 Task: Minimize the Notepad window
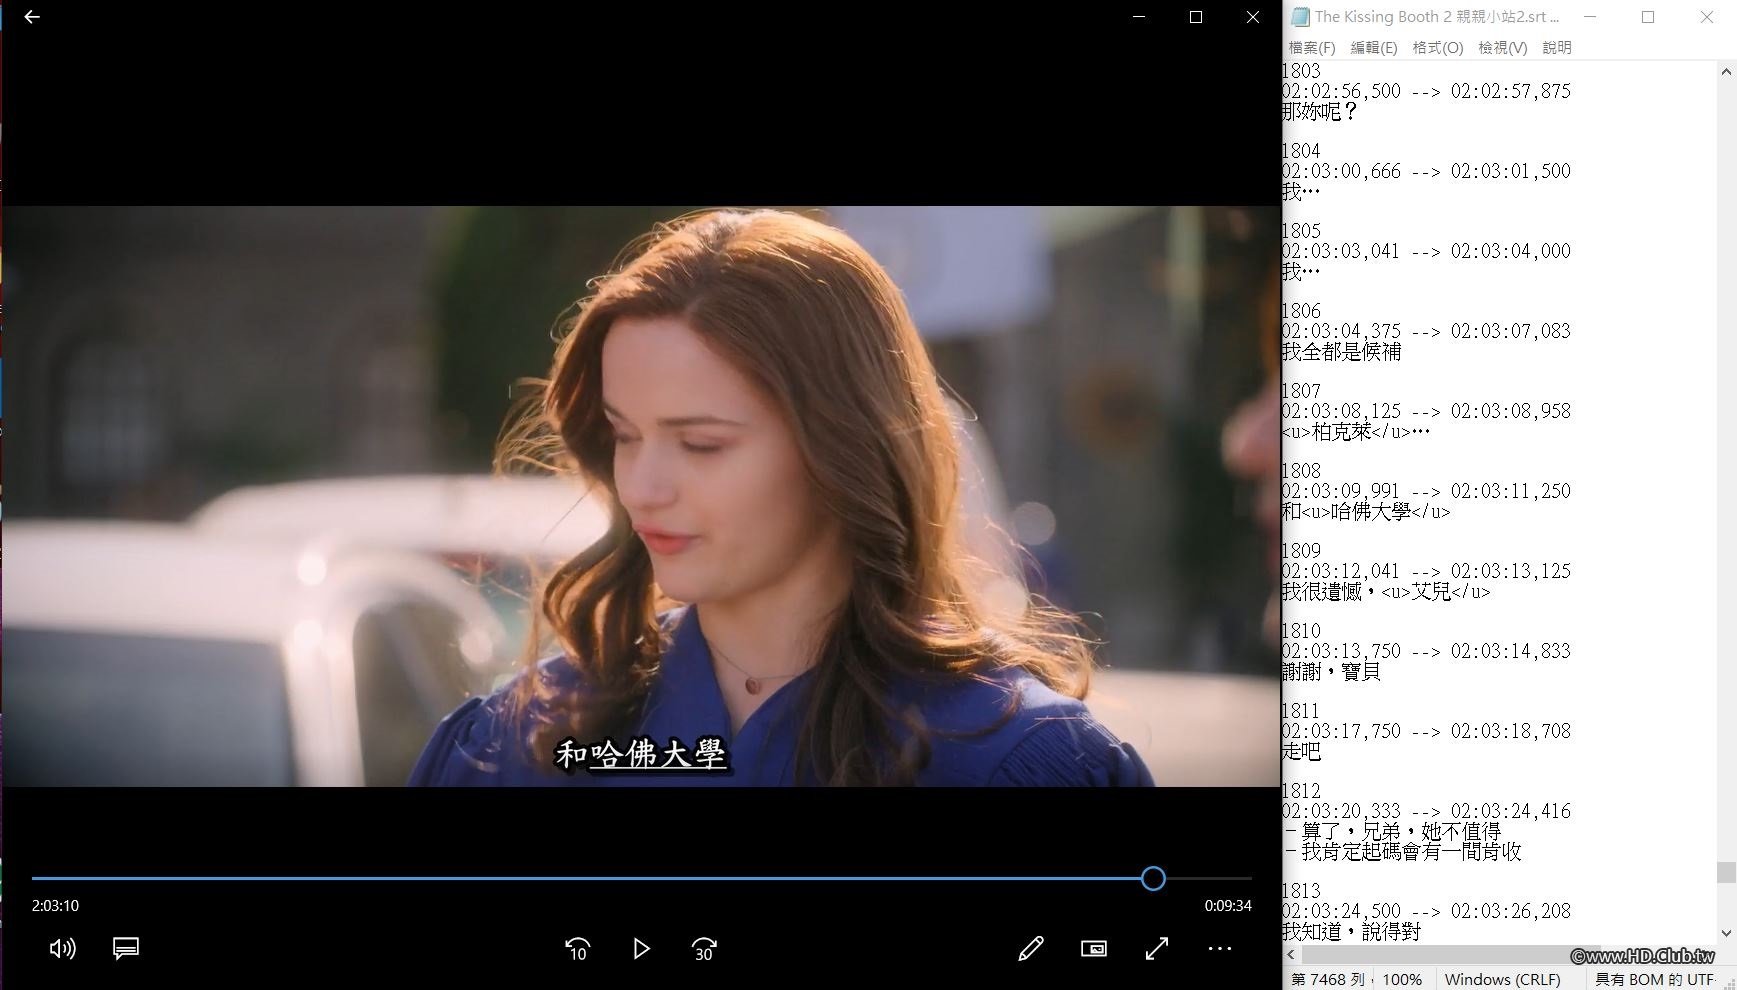(x=1590, y=17)
